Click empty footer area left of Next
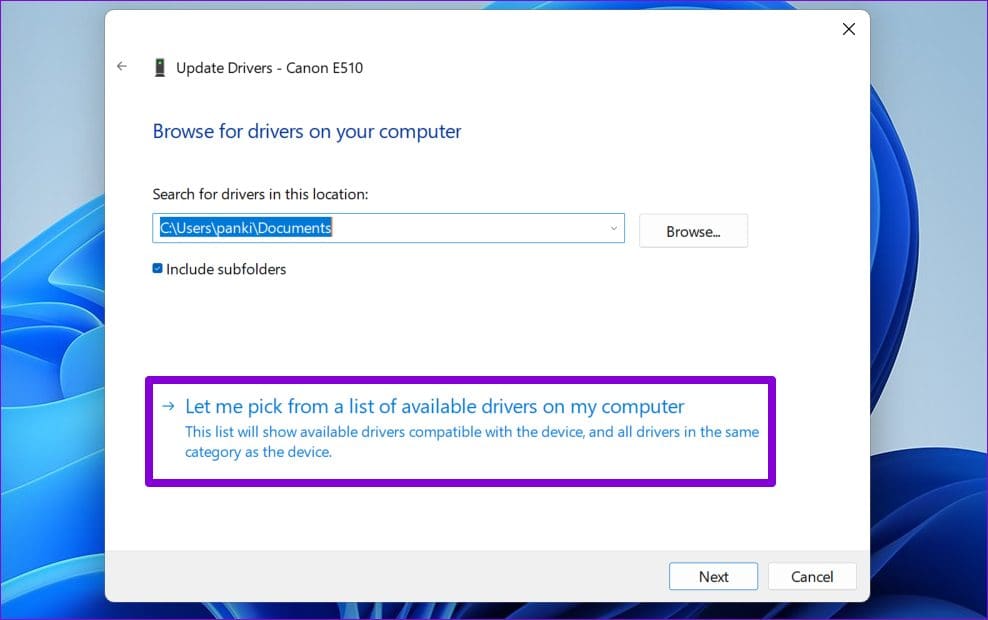Image resolution: width=988 pixels, height=620 pixels. click(380, 576)
